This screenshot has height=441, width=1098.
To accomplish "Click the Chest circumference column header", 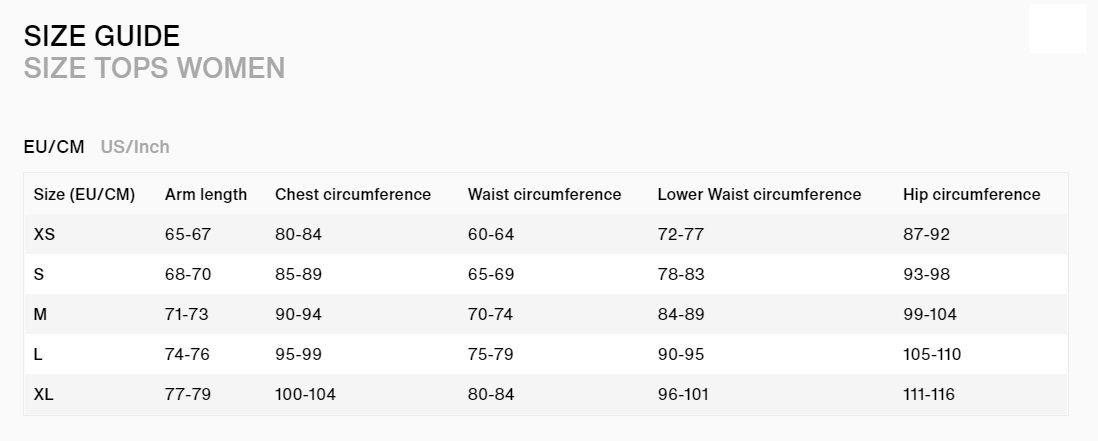I will [353, 195].
